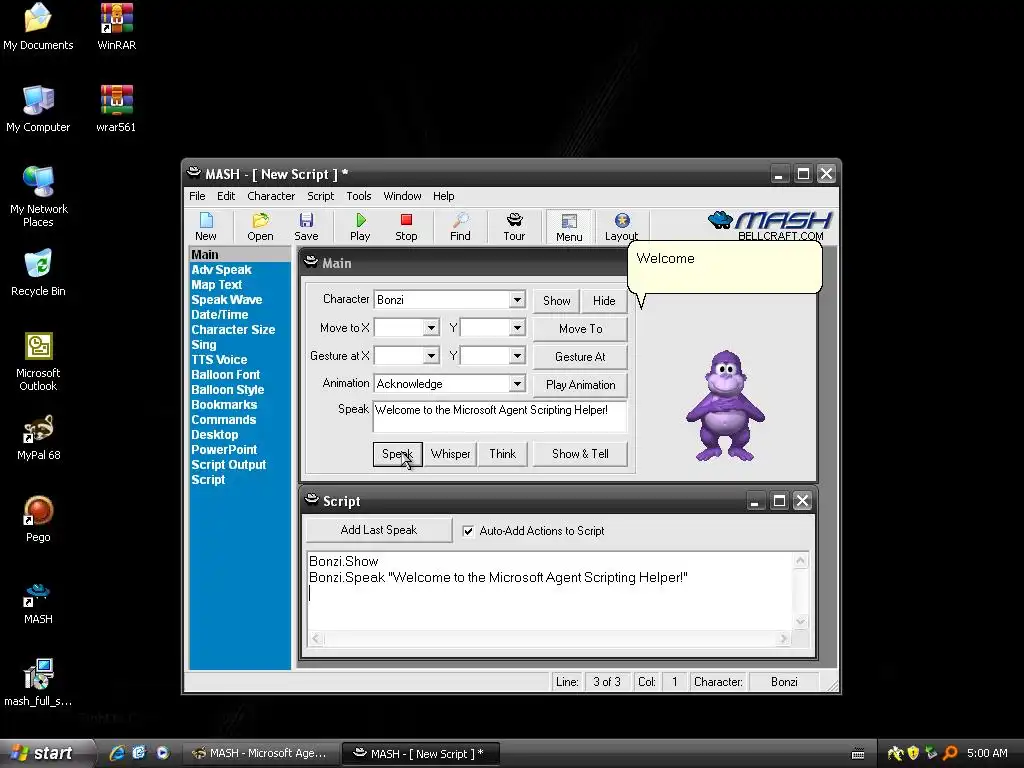Select the MASH desktop shortcut
The width and height of the screenshot is (1024, 768).
(38, 603)
